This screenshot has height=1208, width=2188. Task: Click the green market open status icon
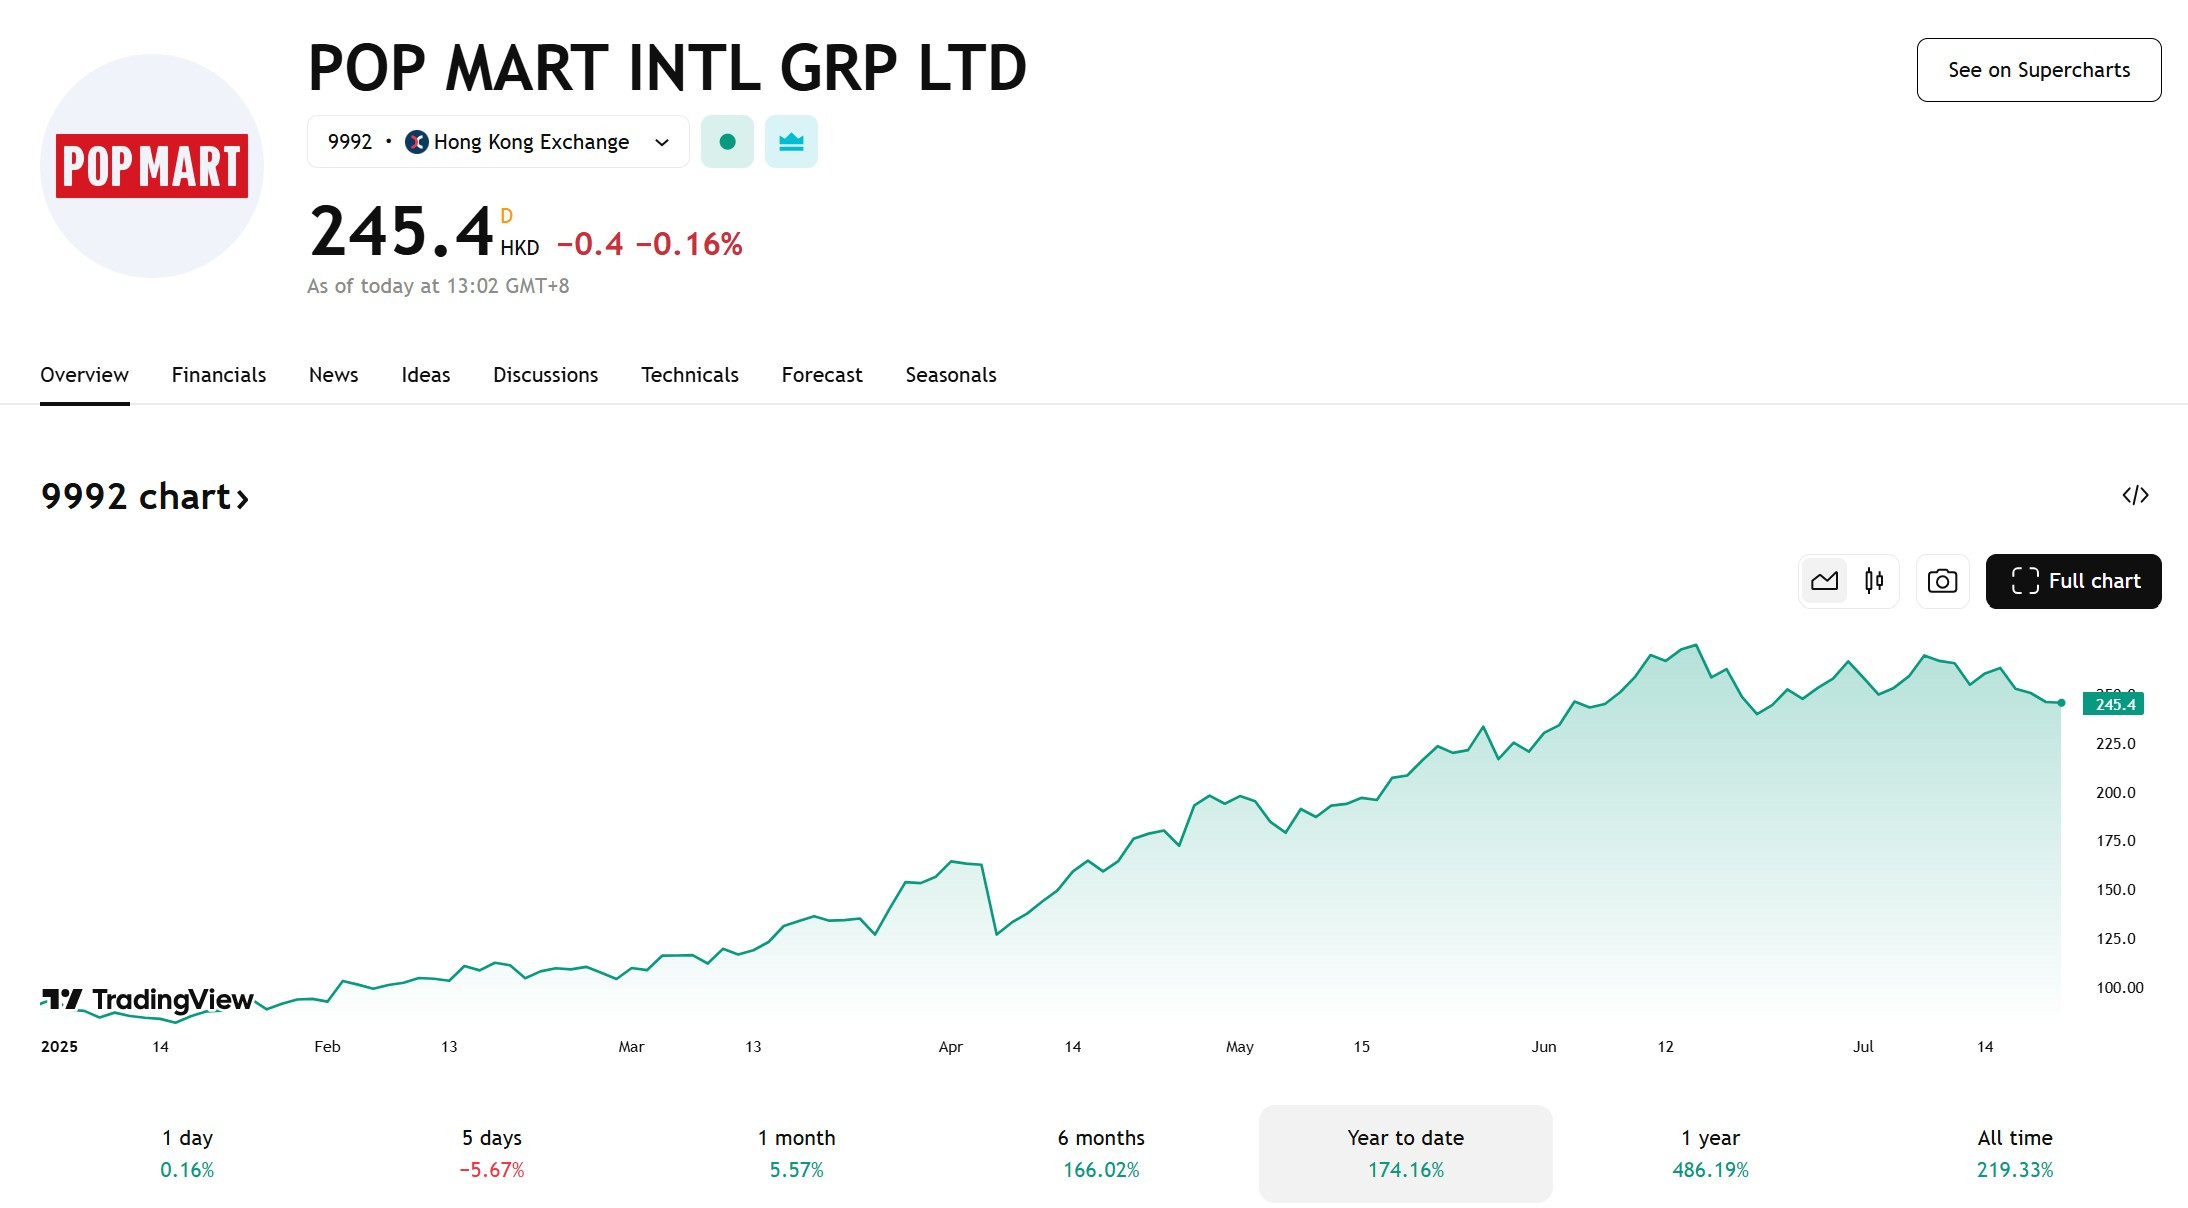click(727, 142)
